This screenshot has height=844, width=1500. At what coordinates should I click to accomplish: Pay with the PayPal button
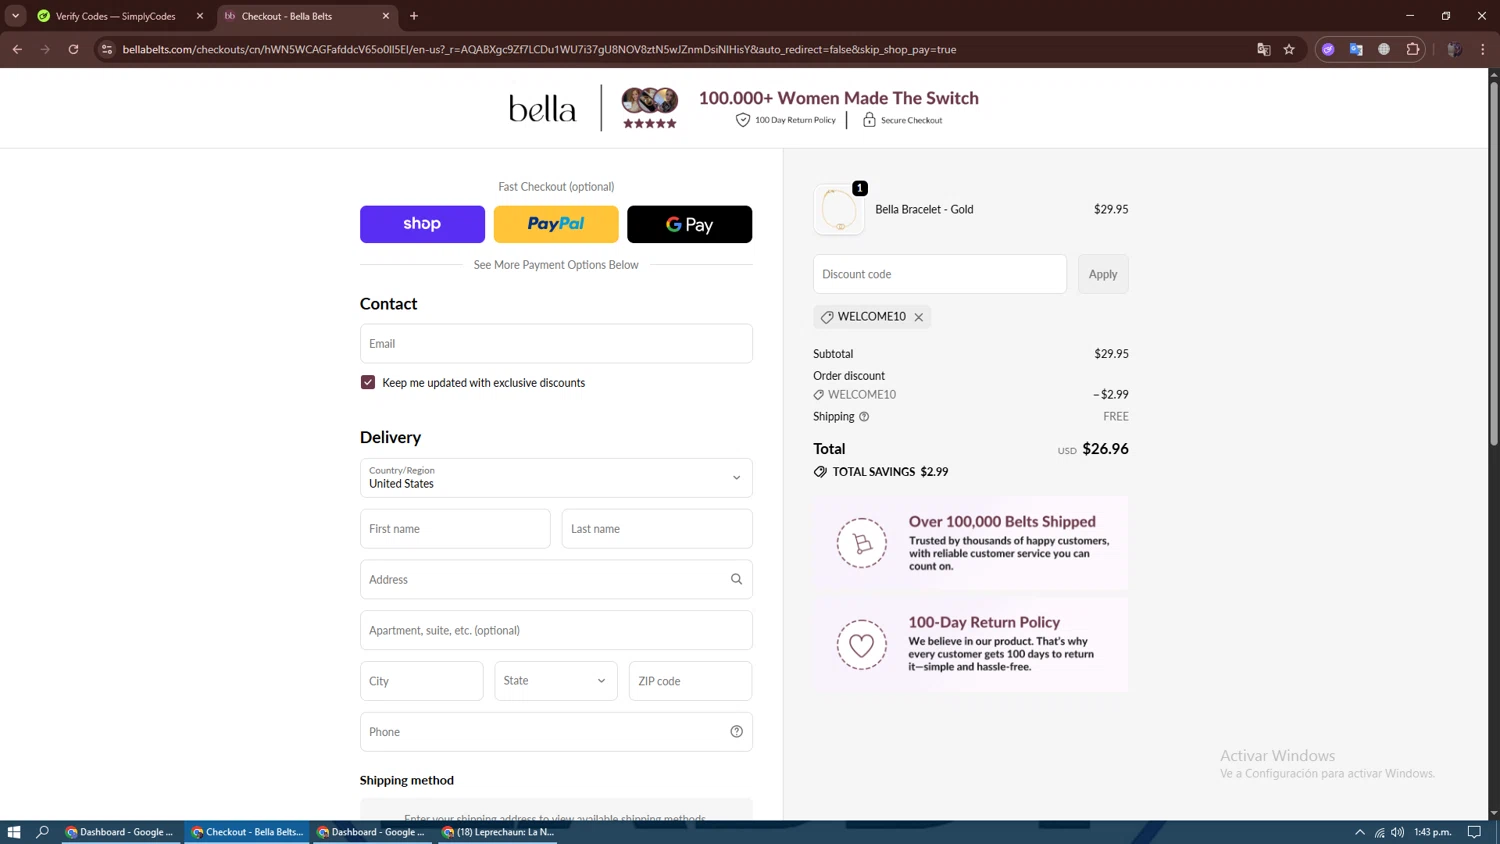pyautogui.click(x=556, y=224)
